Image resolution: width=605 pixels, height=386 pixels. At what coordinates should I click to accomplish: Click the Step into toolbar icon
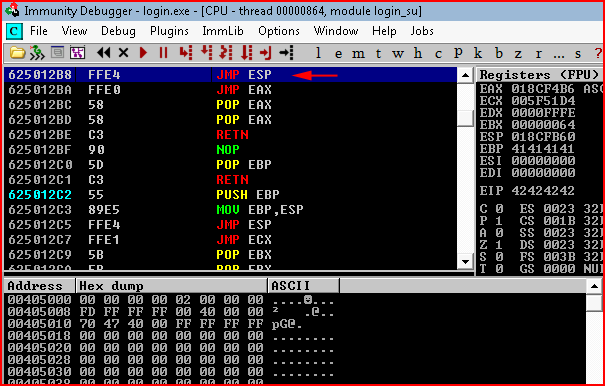186,52
